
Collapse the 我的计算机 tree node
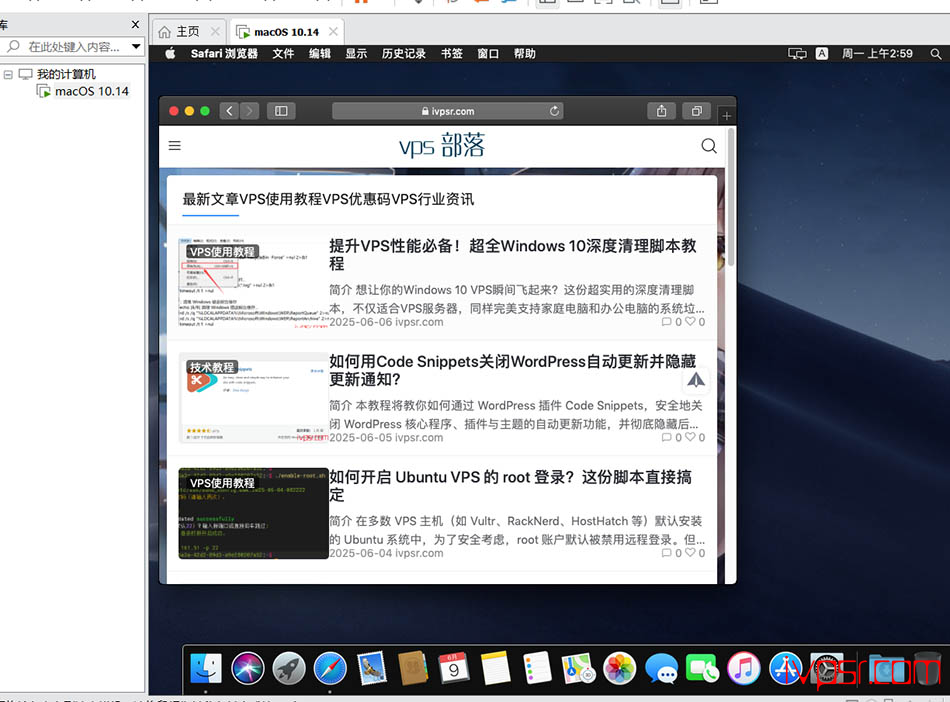[8, 75]
